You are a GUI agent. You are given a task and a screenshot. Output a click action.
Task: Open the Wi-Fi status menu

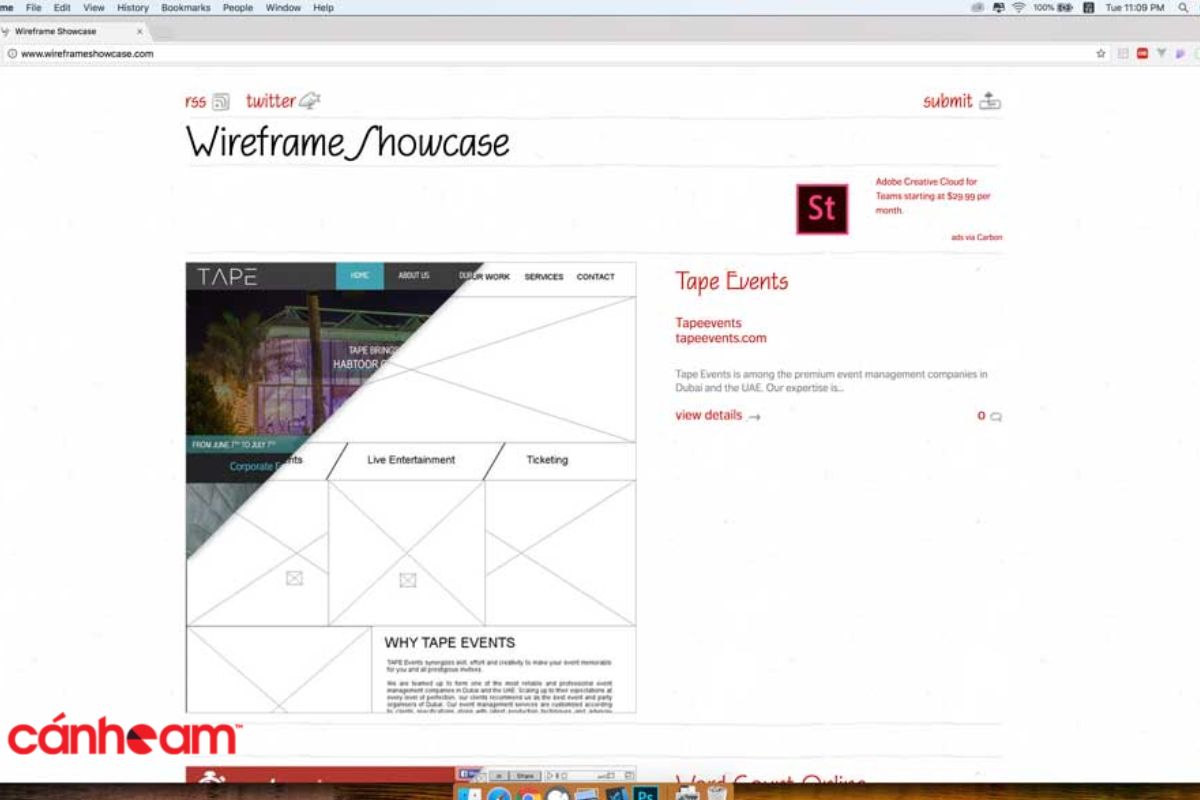pos(1019,7)
